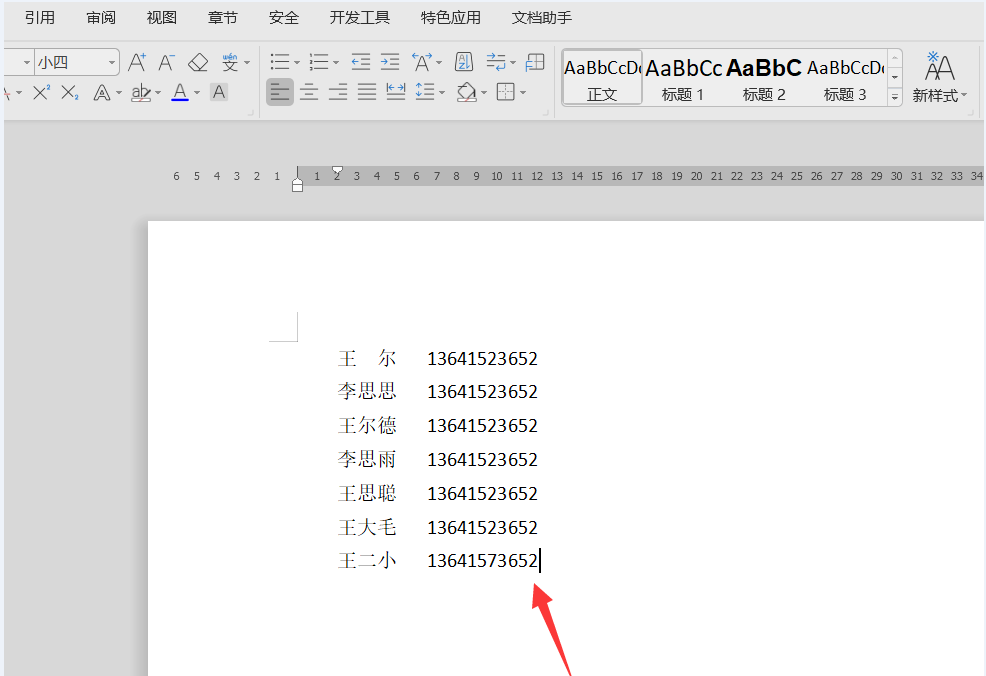Apply paragraph shading fill bucket
Image resolution: width=986 pixels, height=676 pixels.
[467, 92]
